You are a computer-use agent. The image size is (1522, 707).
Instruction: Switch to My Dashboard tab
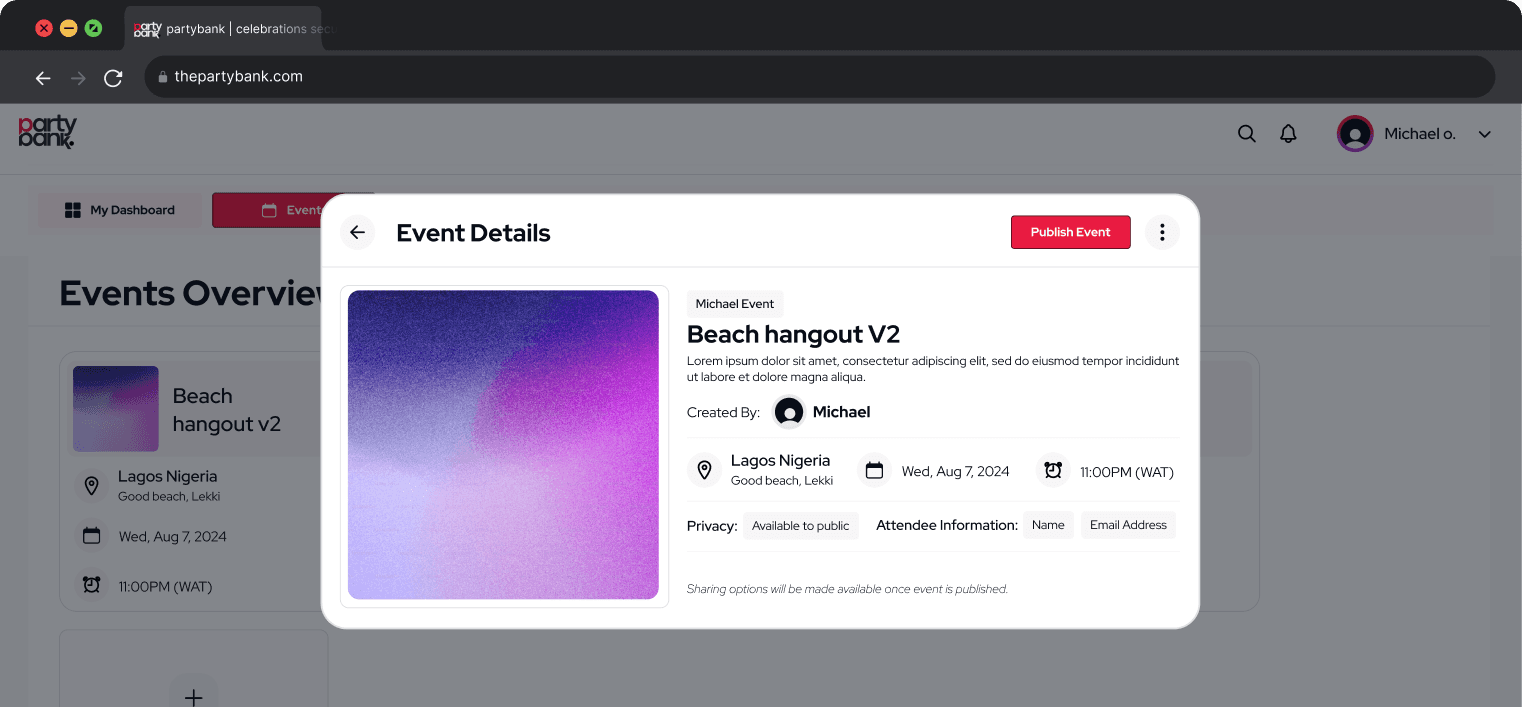pyautogui.click(x=120, y=210)
